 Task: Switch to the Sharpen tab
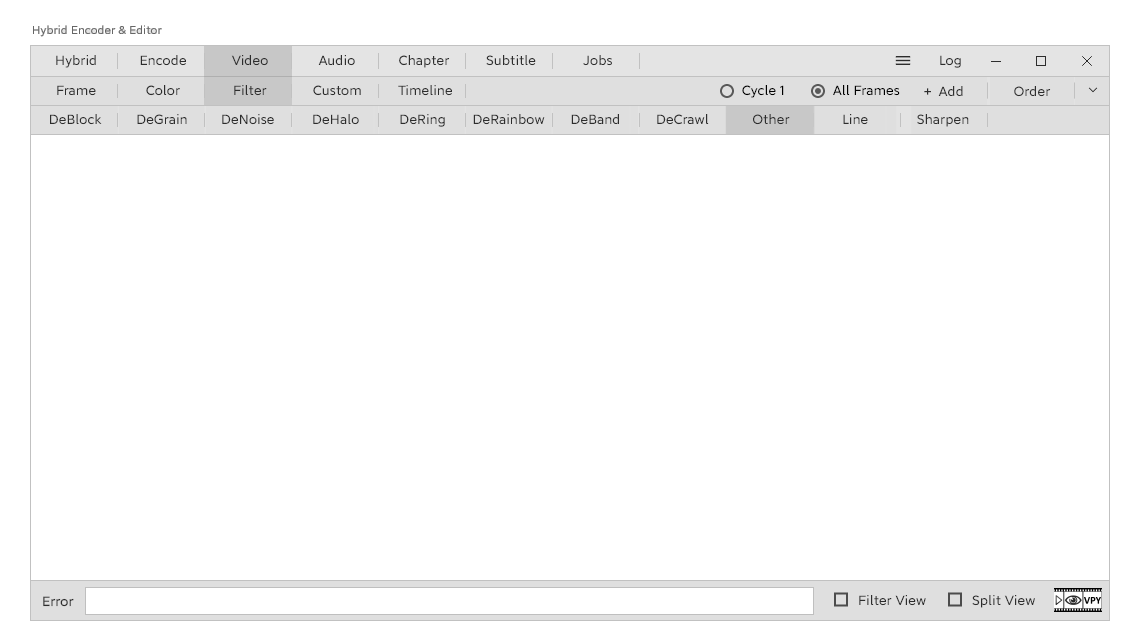click(x=942, y=120)
